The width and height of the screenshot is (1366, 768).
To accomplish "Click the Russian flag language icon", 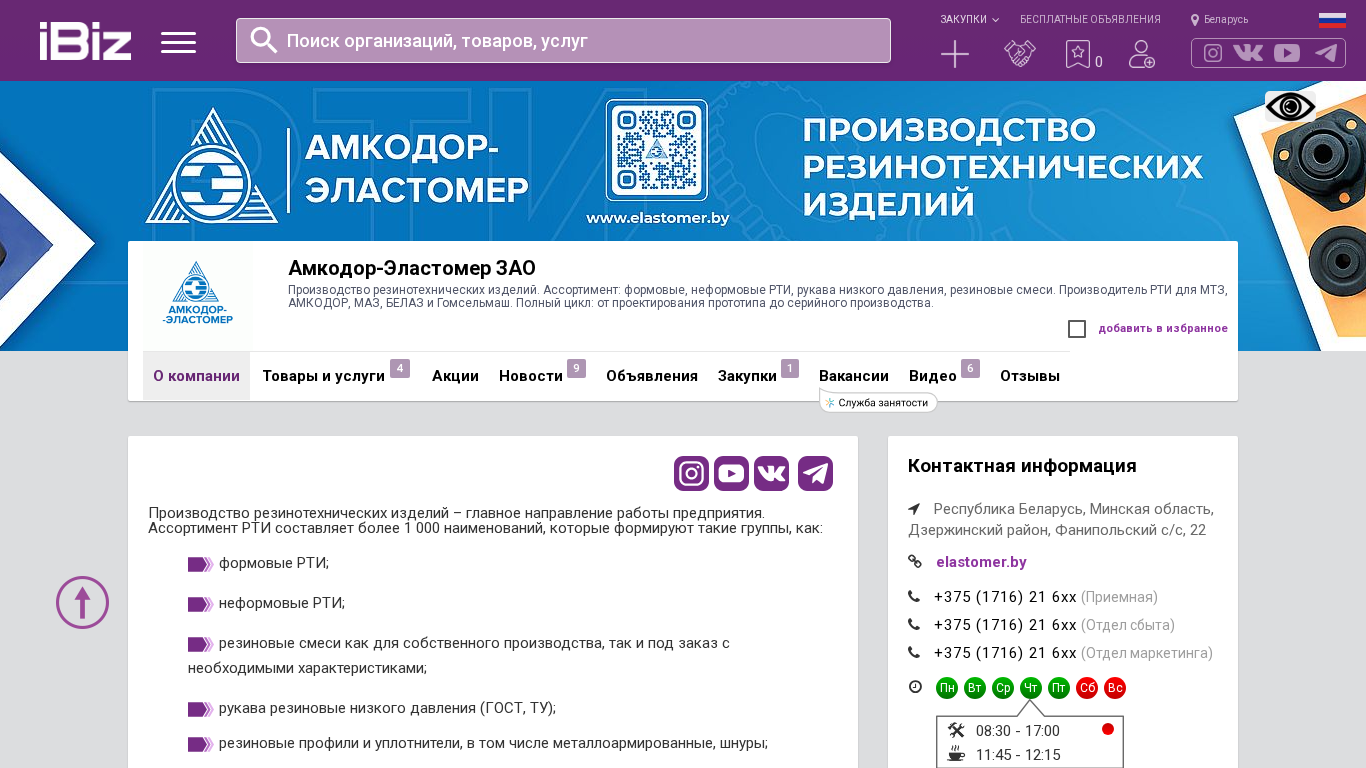I will tap(1332, 20).
